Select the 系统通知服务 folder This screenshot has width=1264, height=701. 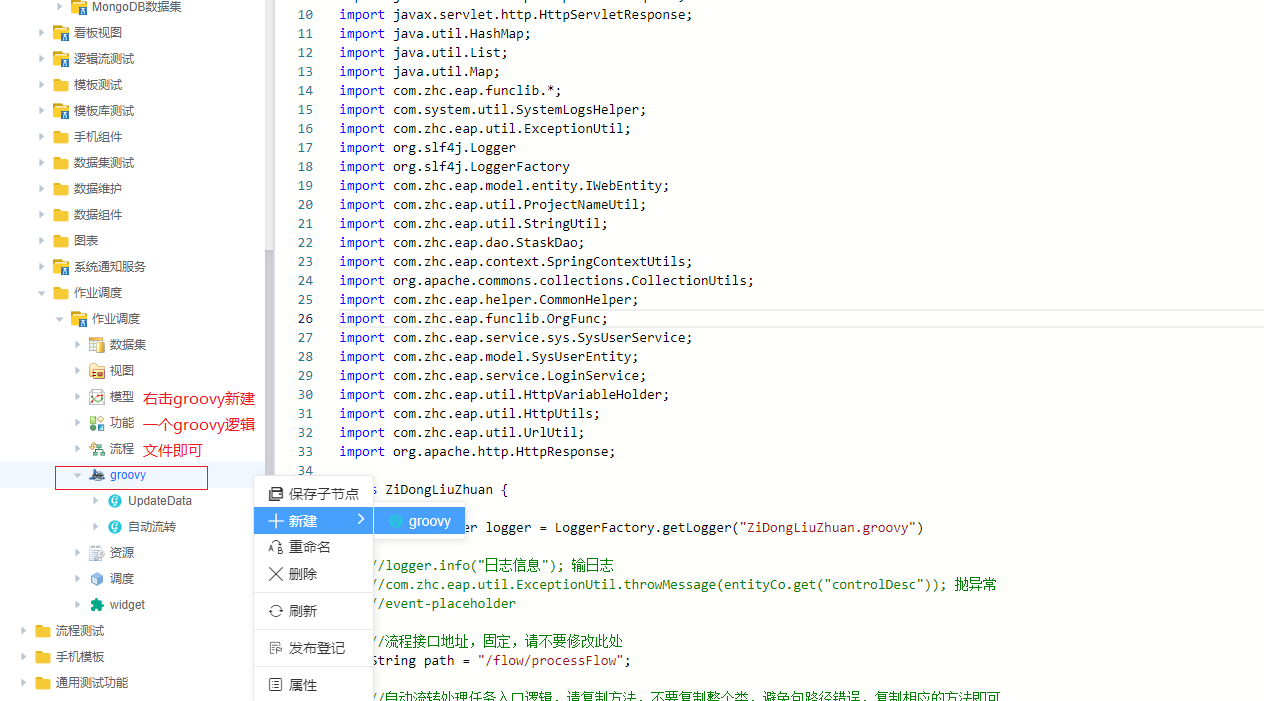tap(109, 267)
